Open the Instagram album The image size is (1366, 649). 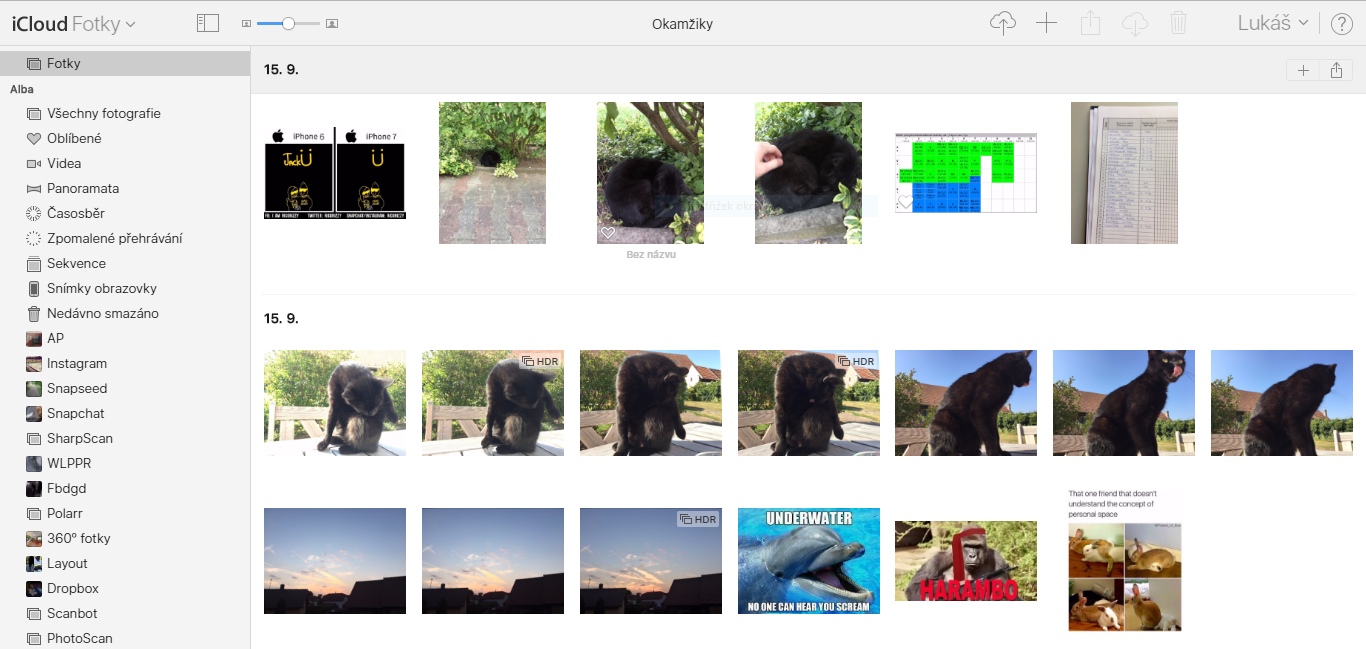pos(125,363)
